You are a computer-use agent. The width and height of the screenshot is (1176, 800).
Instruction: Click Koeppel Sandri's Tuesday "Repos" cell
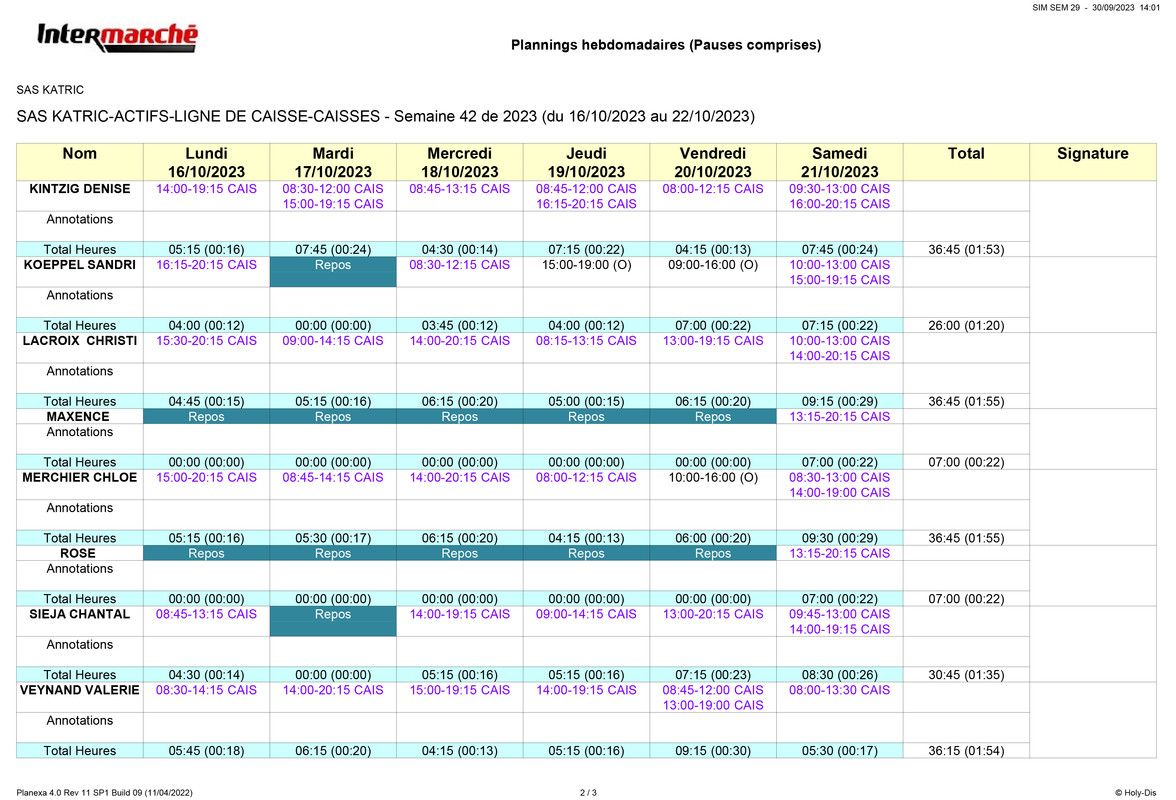click(333, 271)
